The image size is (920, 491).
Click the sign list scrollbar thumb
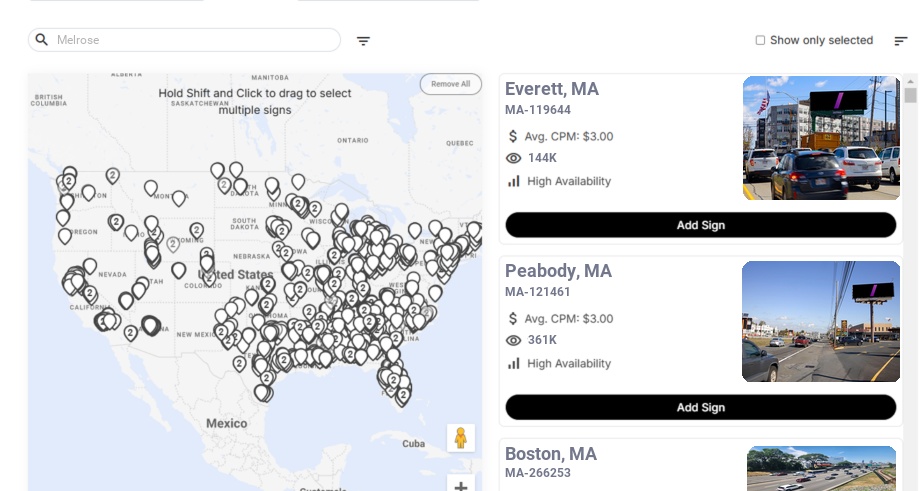[x=910, y=95]
